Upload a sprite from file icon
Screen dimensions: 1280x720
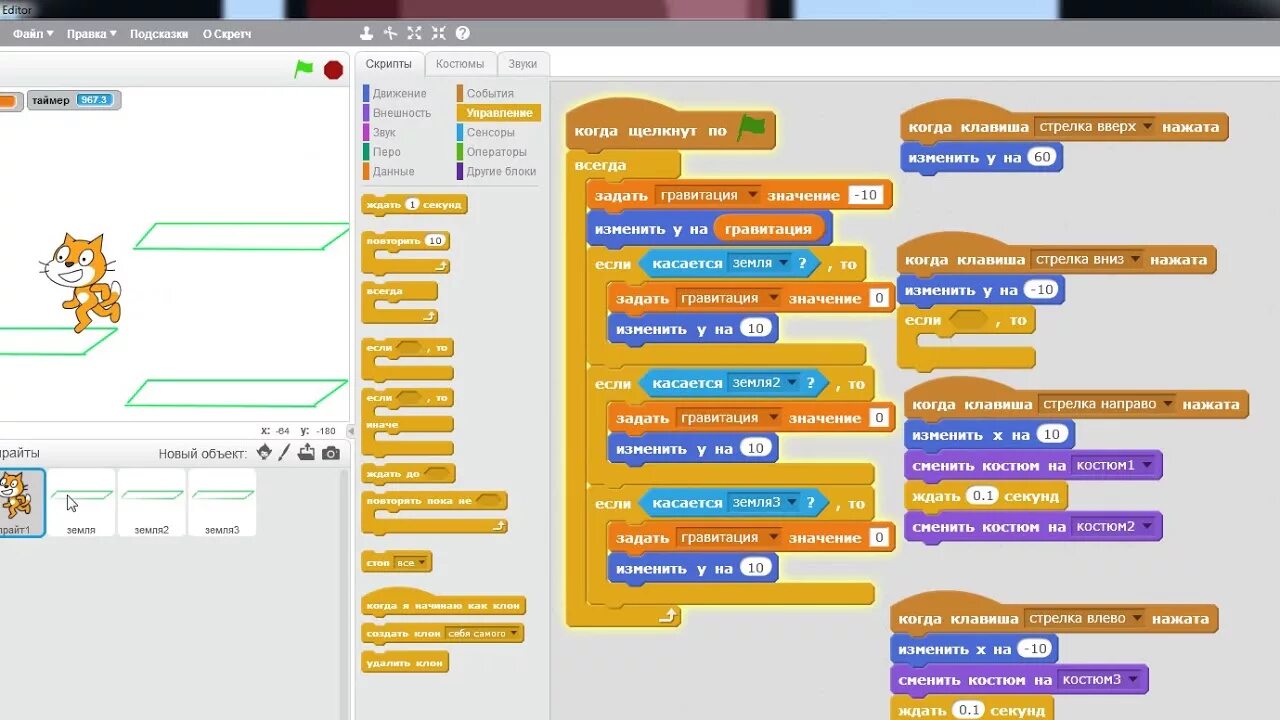tap(307, 452)
